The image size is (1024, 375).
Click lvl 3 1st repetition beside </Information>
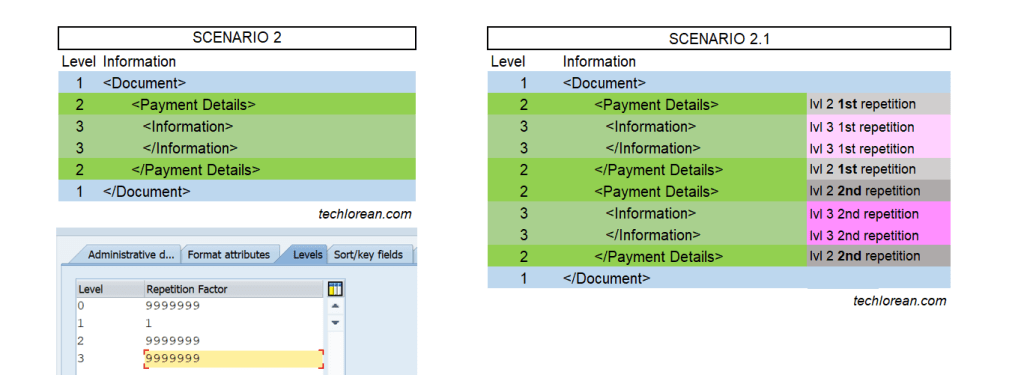tap(878, 148)
